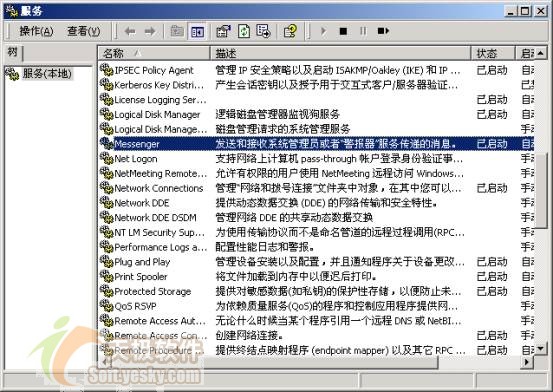
Task: Start the service with play icon
Action: pyautogui.click(x=323, y=31)
